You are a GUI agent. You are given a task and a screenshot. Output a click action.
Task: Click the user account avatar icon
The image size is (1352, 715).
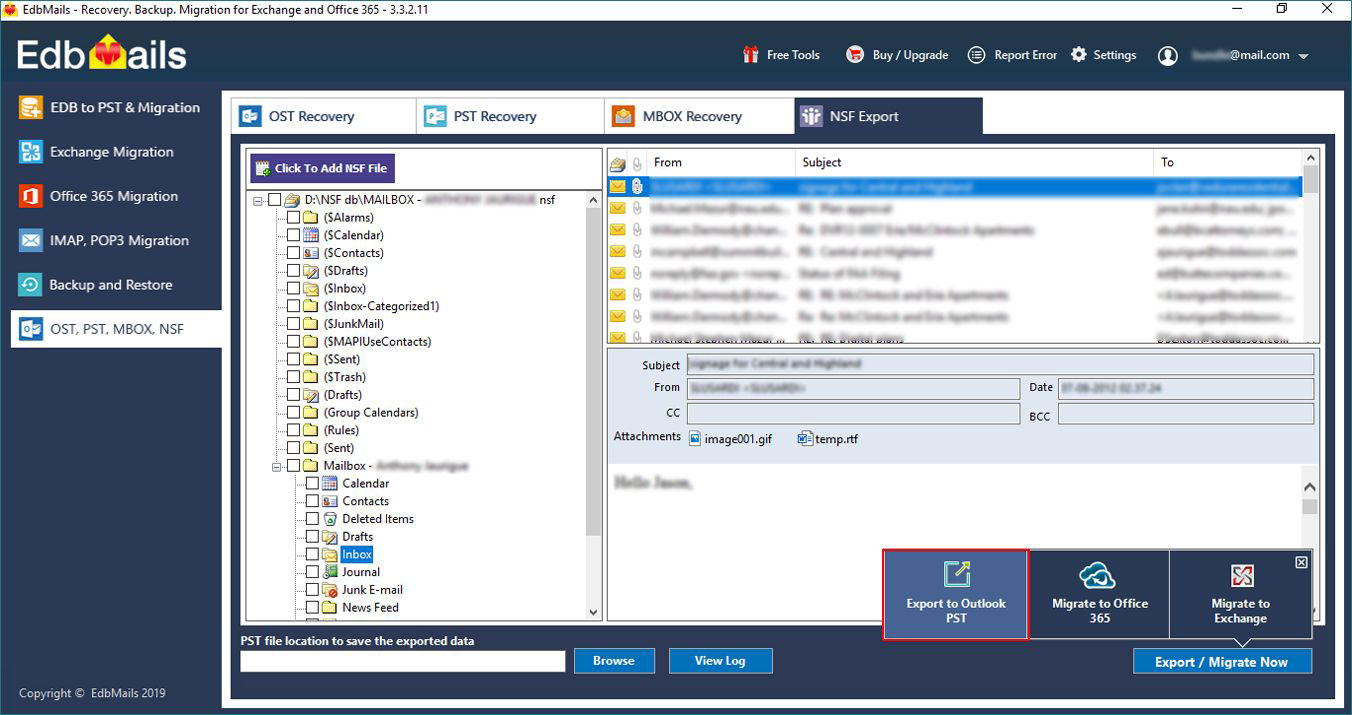[1167, 56]
